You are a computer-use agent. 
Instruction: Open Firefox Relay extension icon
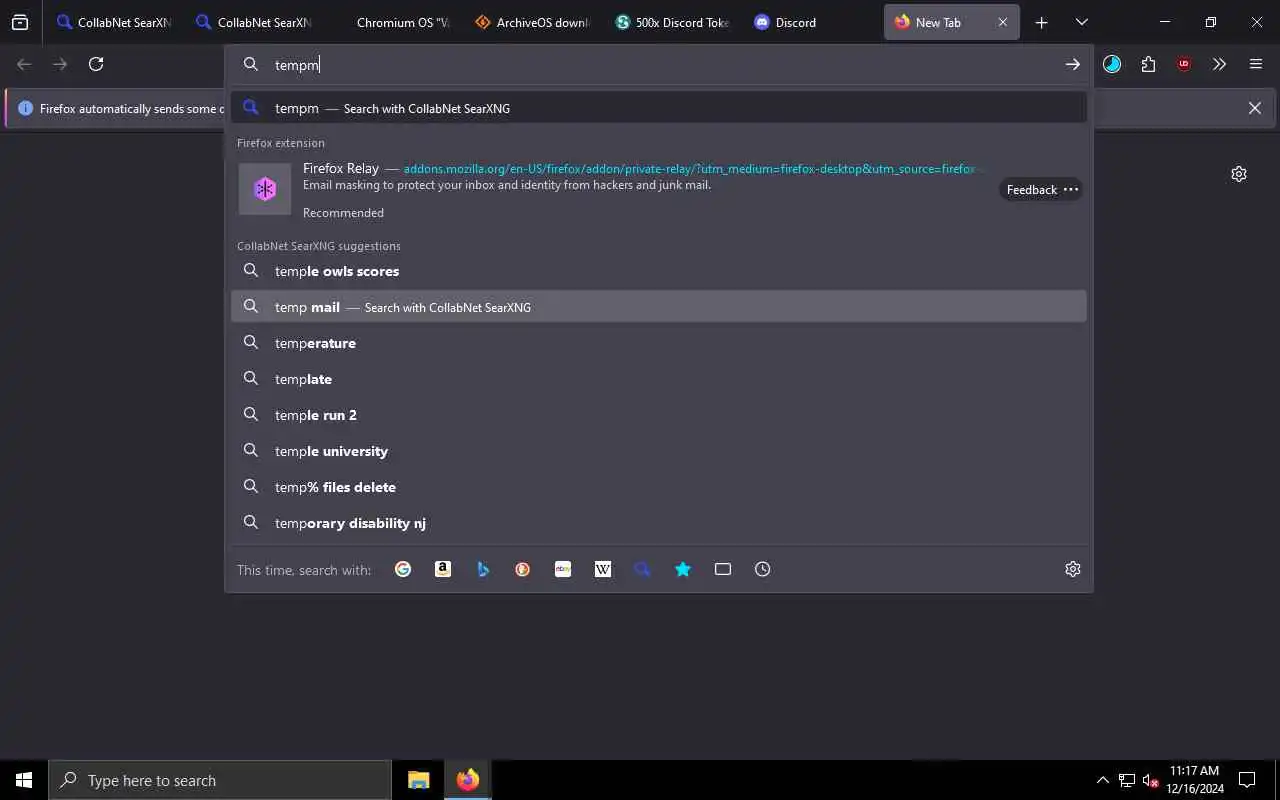tap(265, 189)
